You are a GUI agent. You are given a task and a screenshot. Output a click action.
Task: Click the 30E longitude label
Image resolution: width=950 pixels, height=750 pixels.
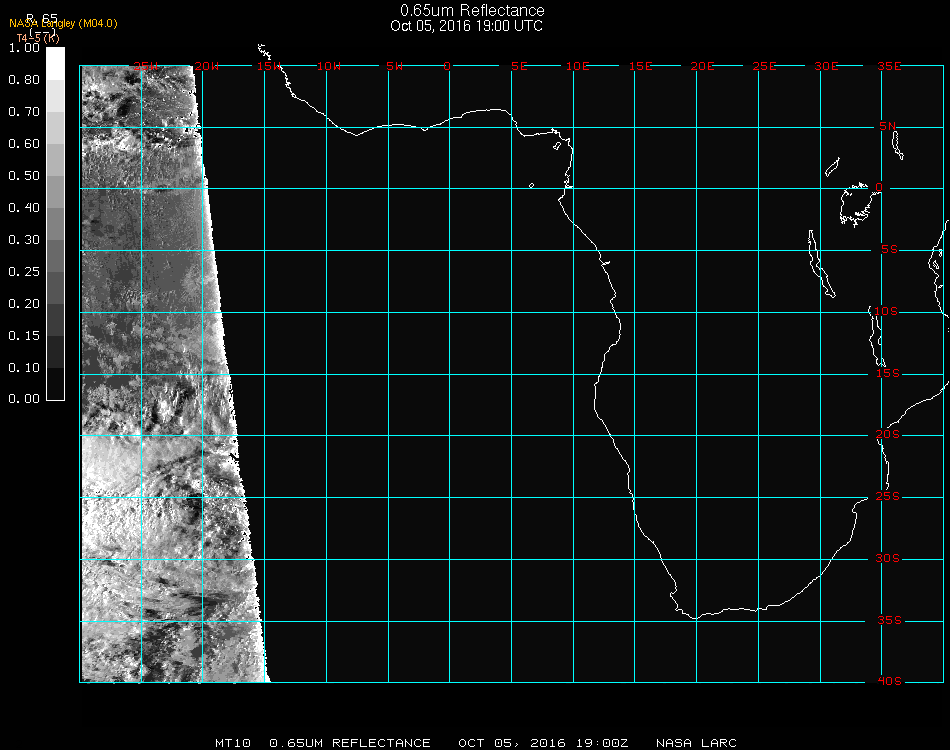827,66
